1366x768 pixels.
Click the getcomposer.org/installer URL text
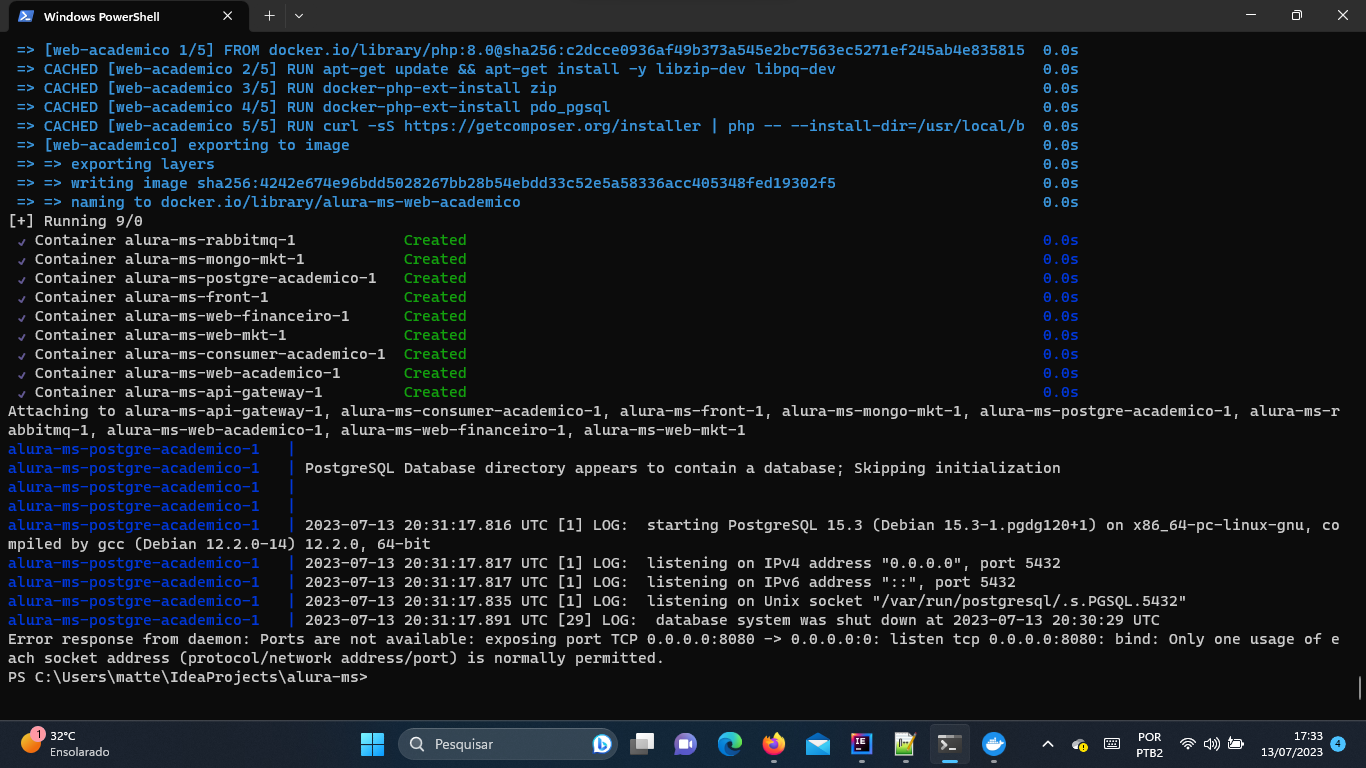pos(552,126)
